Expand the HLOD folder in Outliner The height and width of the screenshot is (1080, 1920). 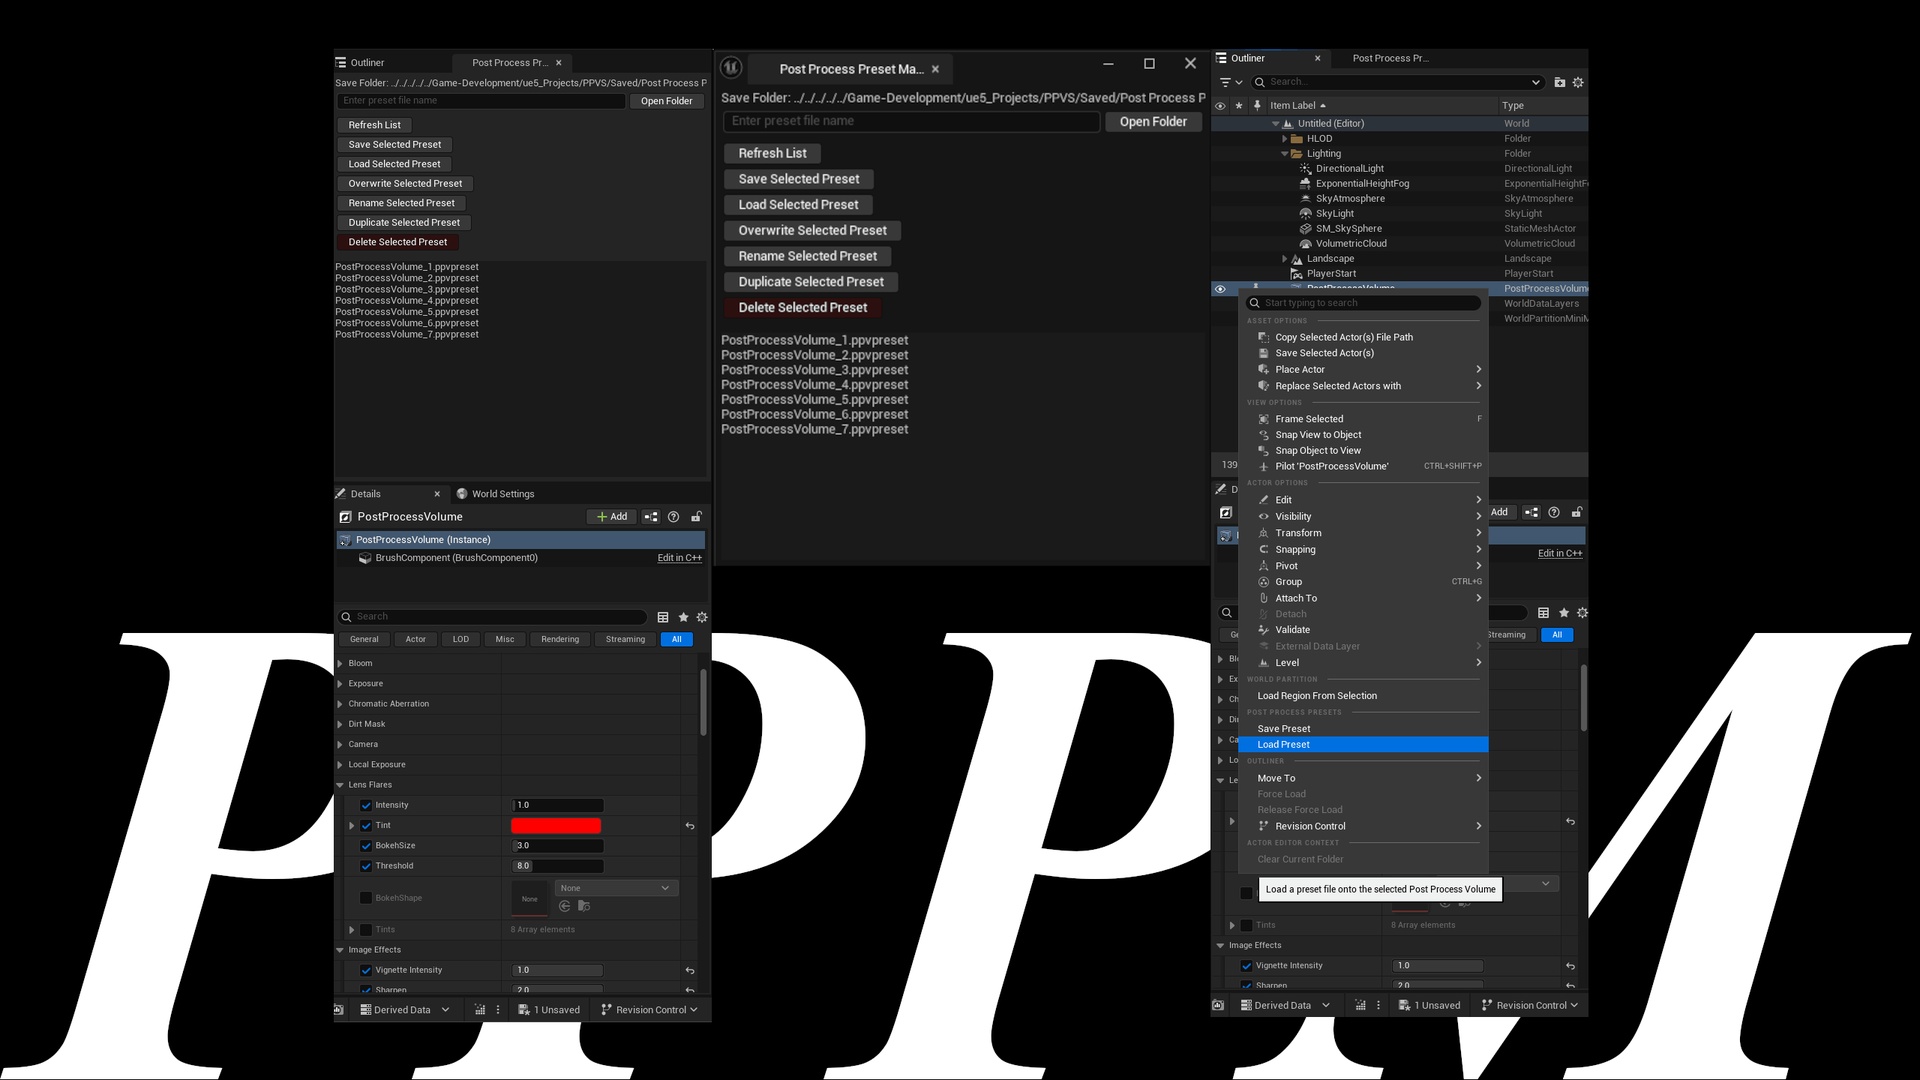click(x=1285, y=139)
